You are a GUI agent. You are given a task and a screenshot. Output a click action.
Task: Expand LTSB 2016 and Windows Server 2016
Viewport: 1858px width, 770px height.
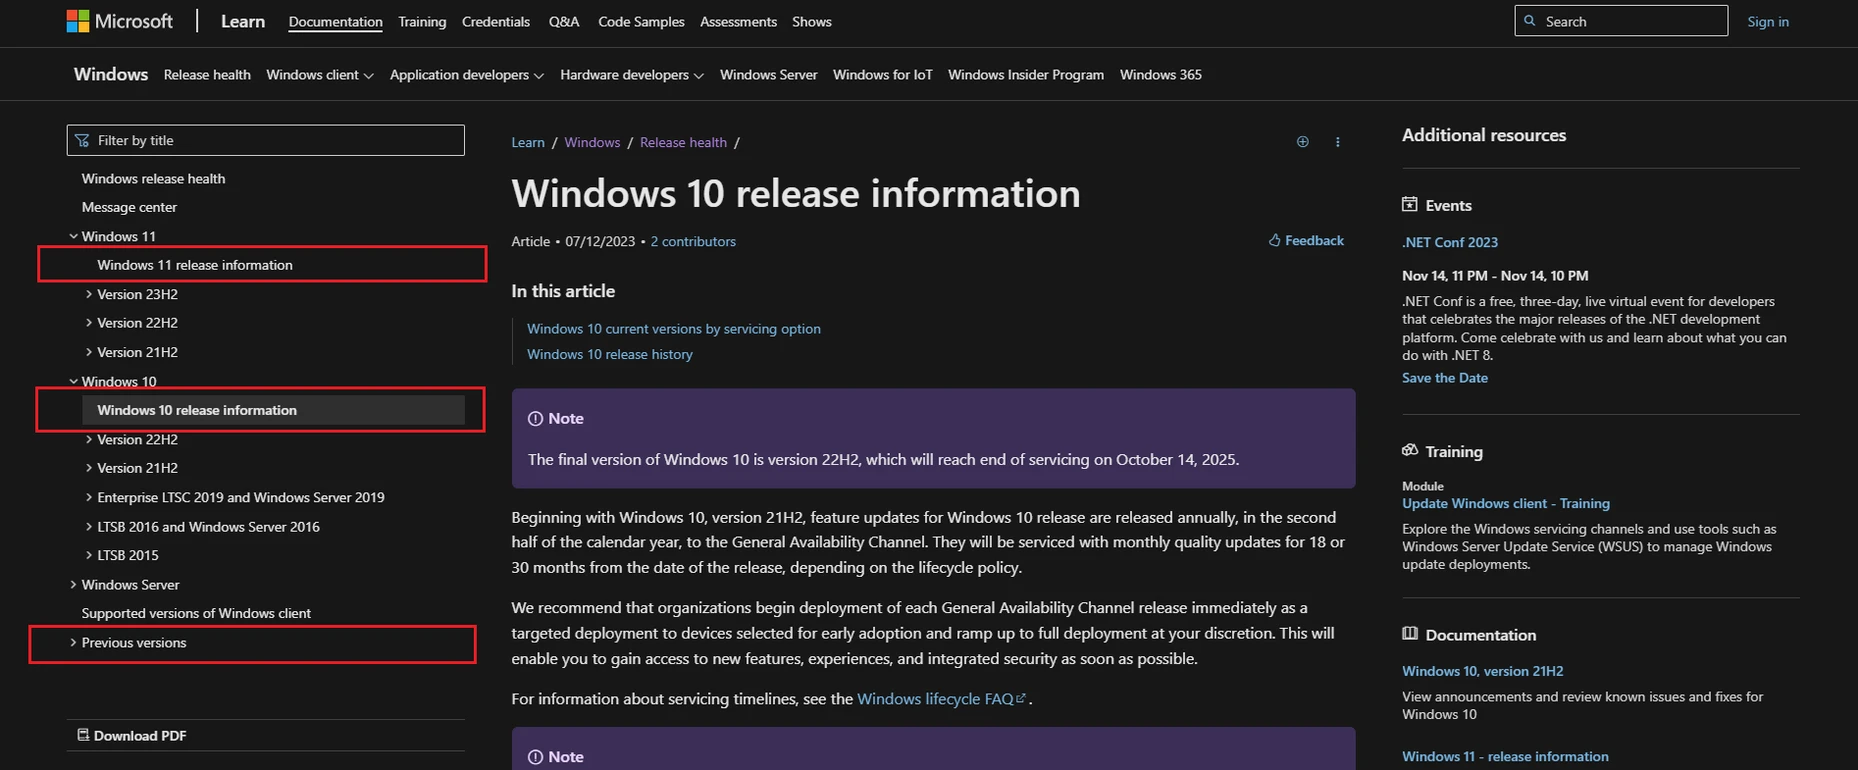89,526
